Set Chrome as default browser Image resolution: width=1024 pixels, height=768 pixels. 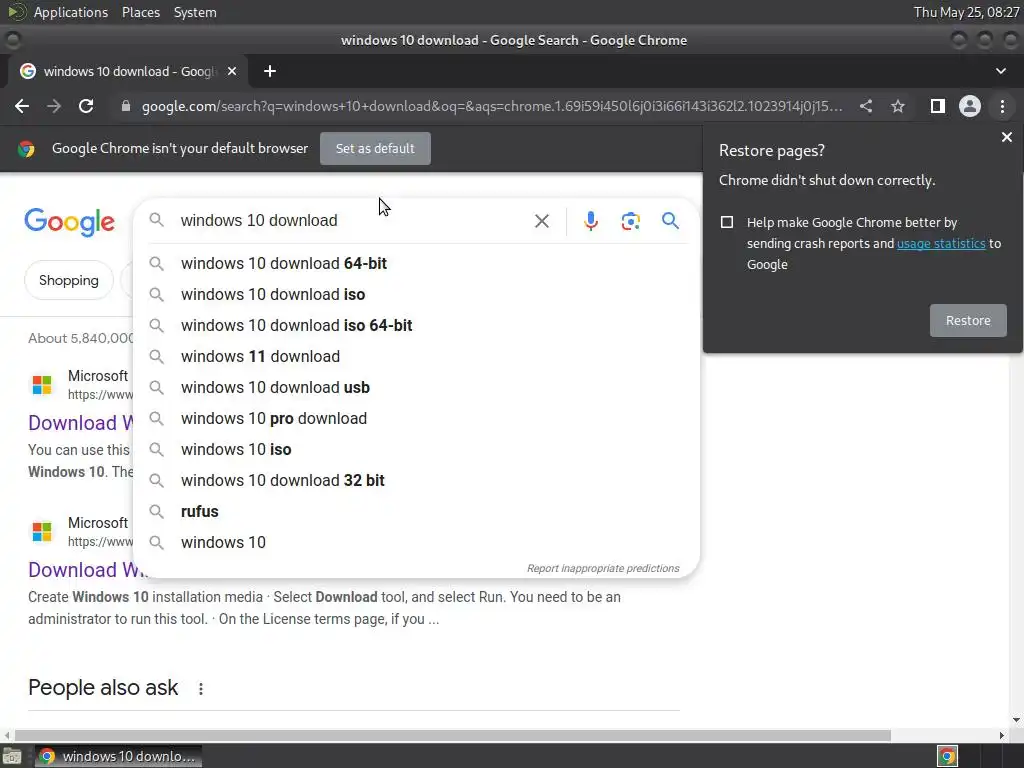375,148
